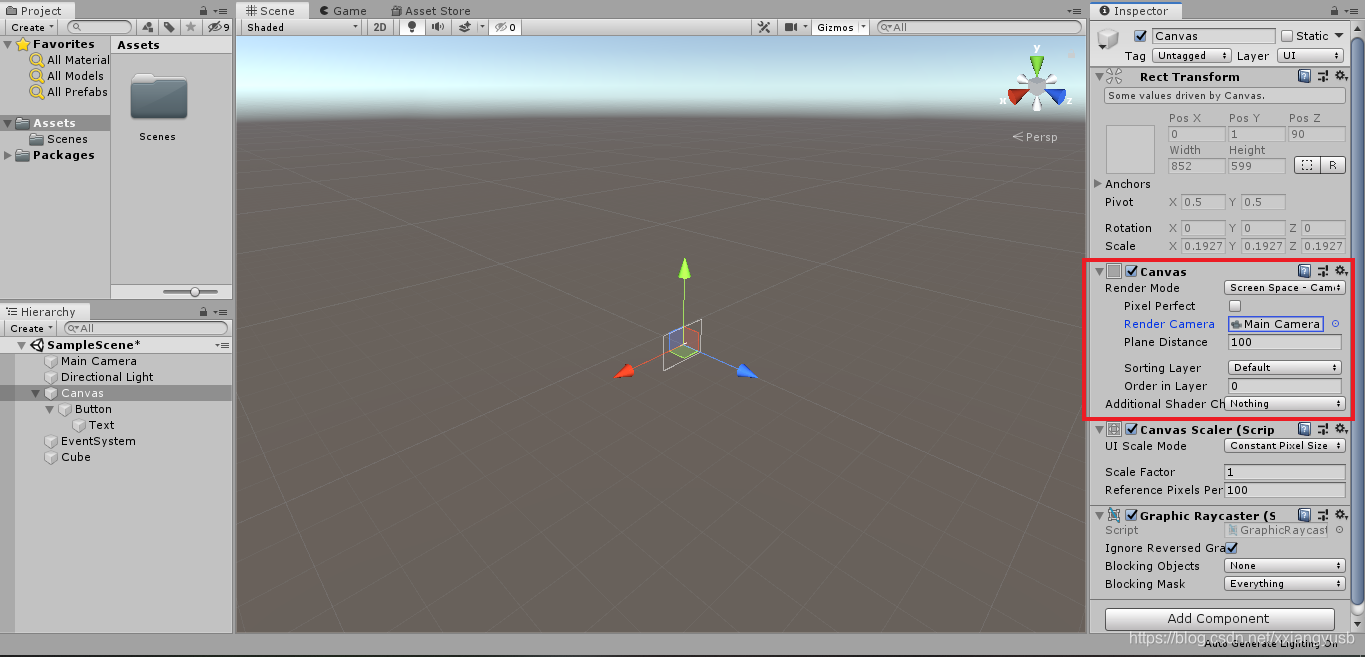
Task: Open the Gizmos dropdown arrow
Action: click(864, 27)
